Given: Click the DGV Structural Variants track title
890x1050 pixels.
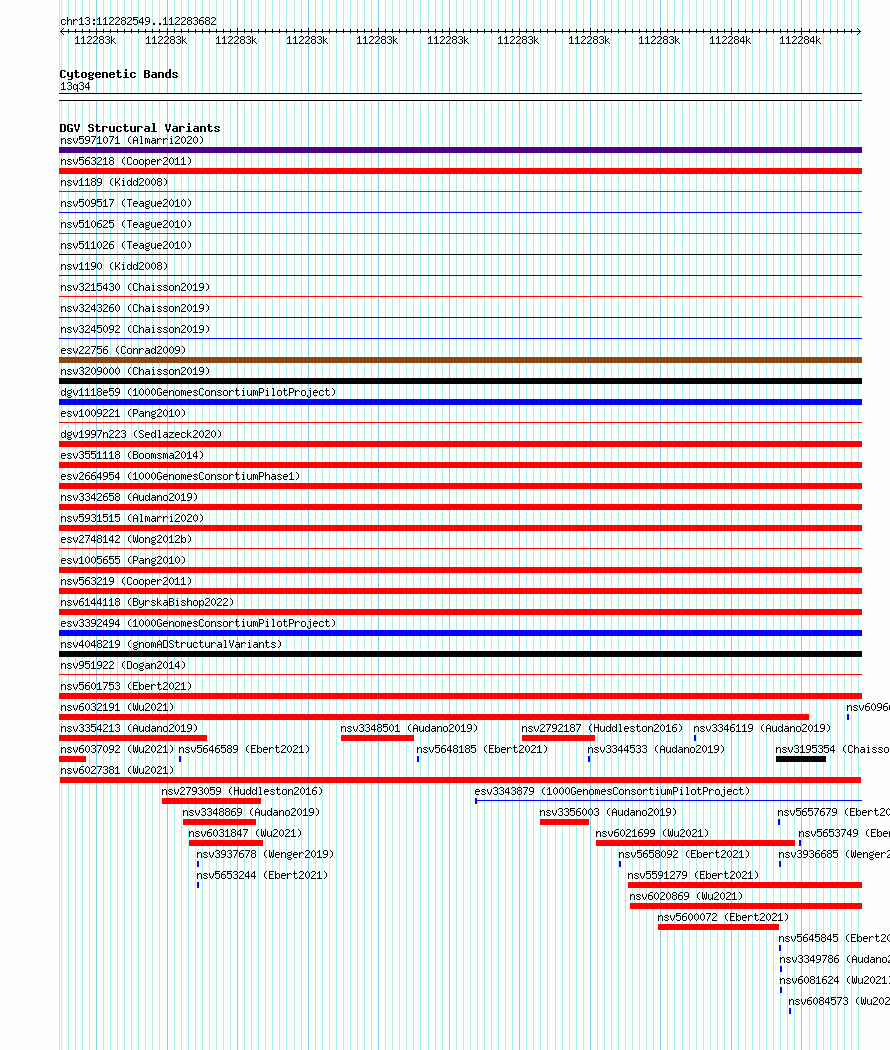Looking at the screenshot, I should [140, 128].
